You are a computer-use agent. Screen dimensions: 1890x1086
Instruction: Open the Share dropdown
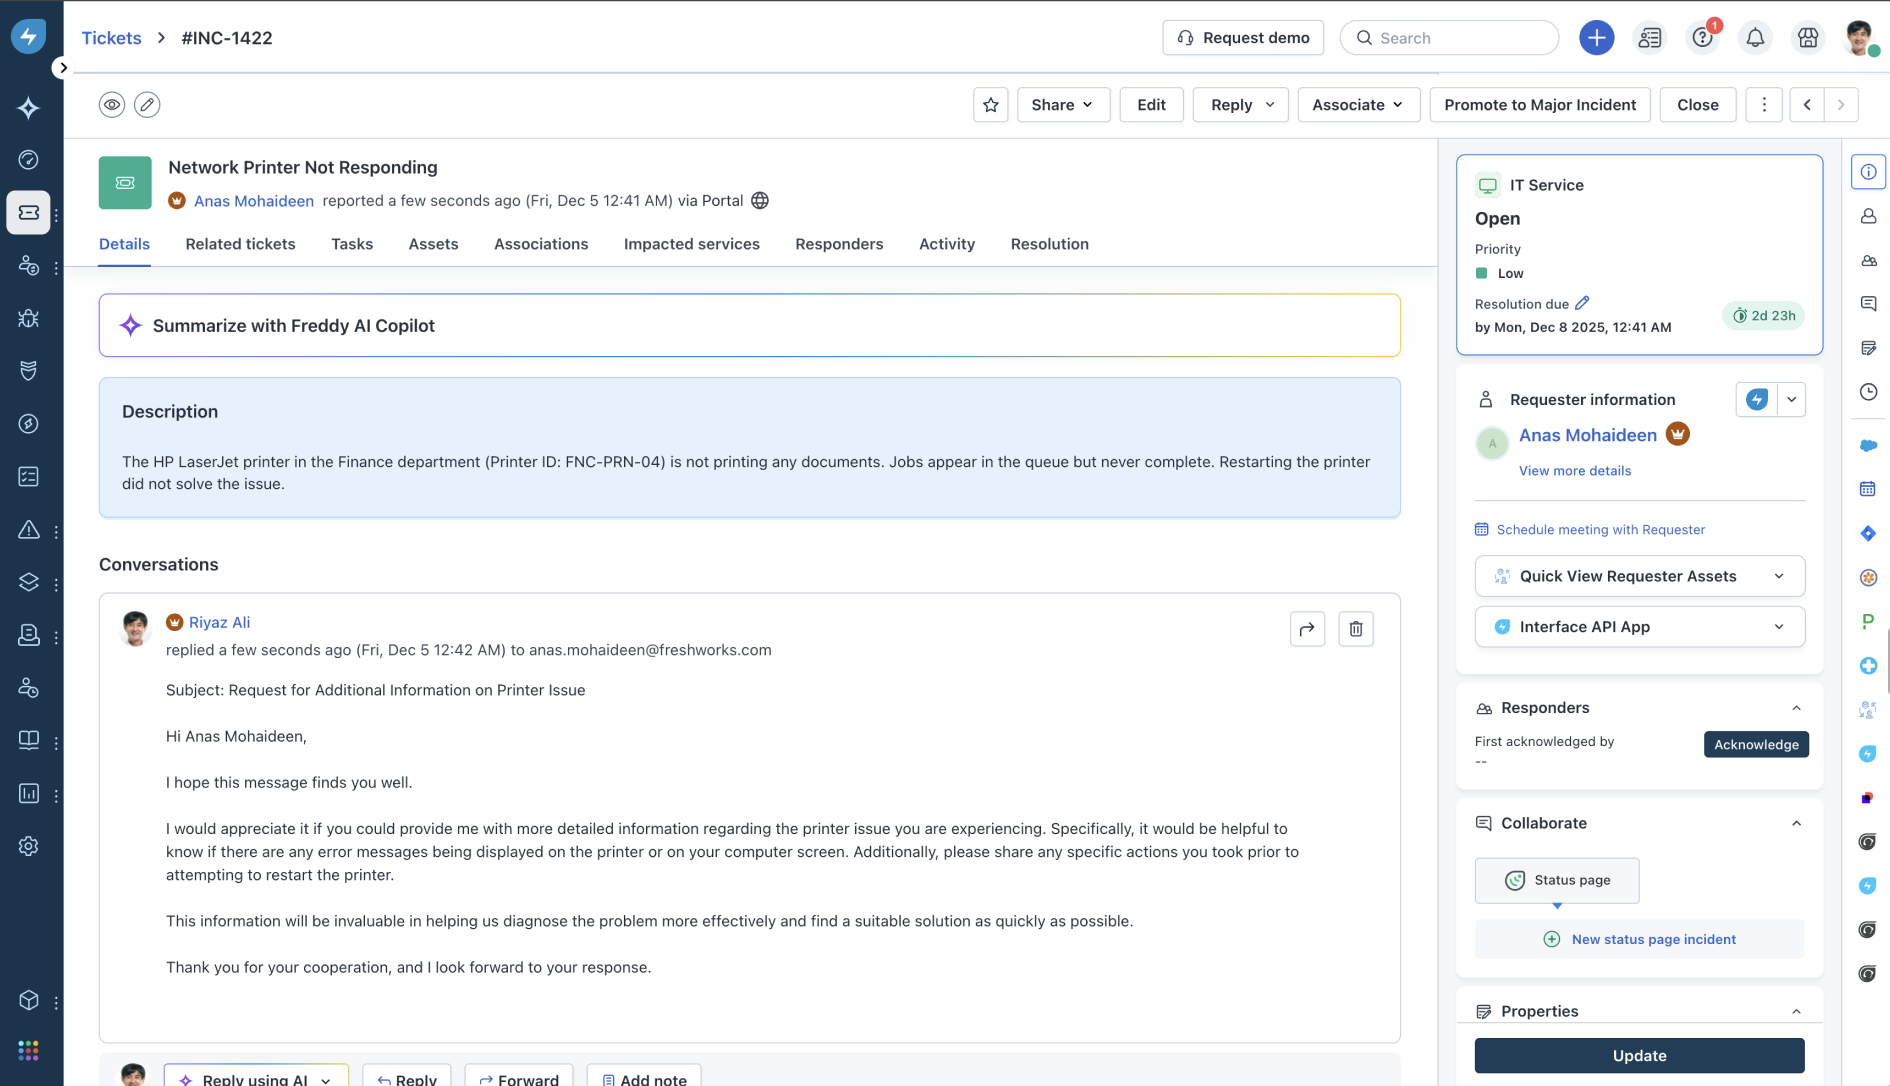click(x=1063, y=104)
